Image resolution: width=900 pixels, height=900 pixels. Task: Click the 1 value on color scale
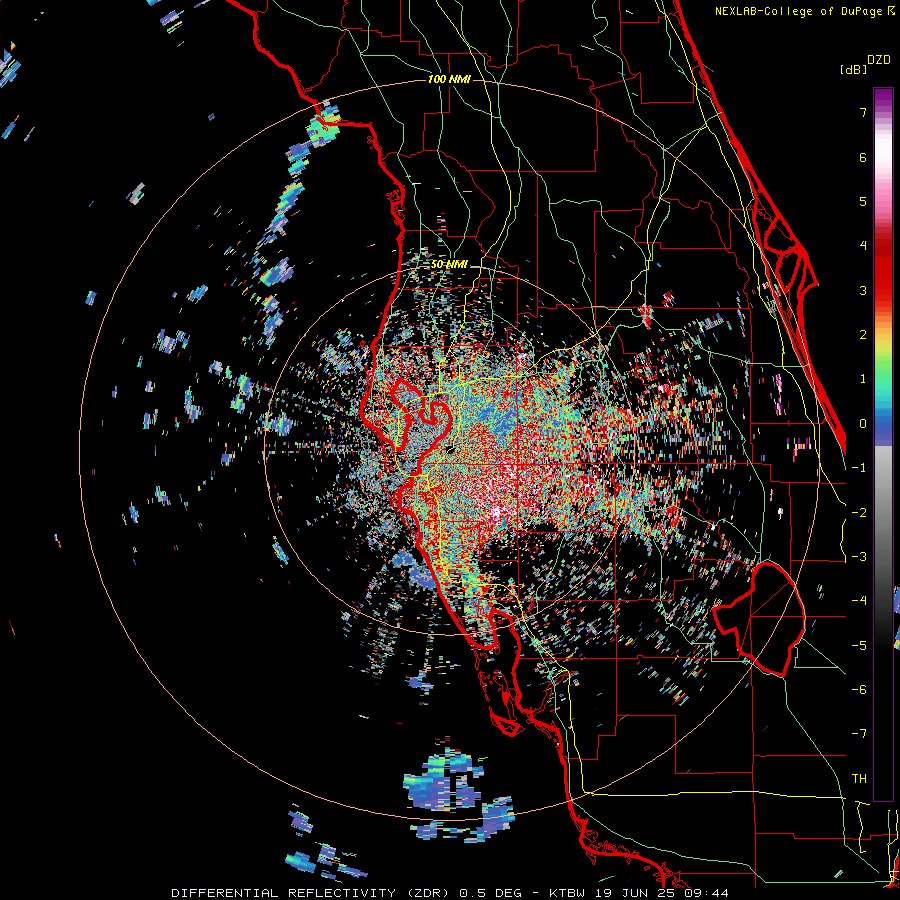pos(863,379)
